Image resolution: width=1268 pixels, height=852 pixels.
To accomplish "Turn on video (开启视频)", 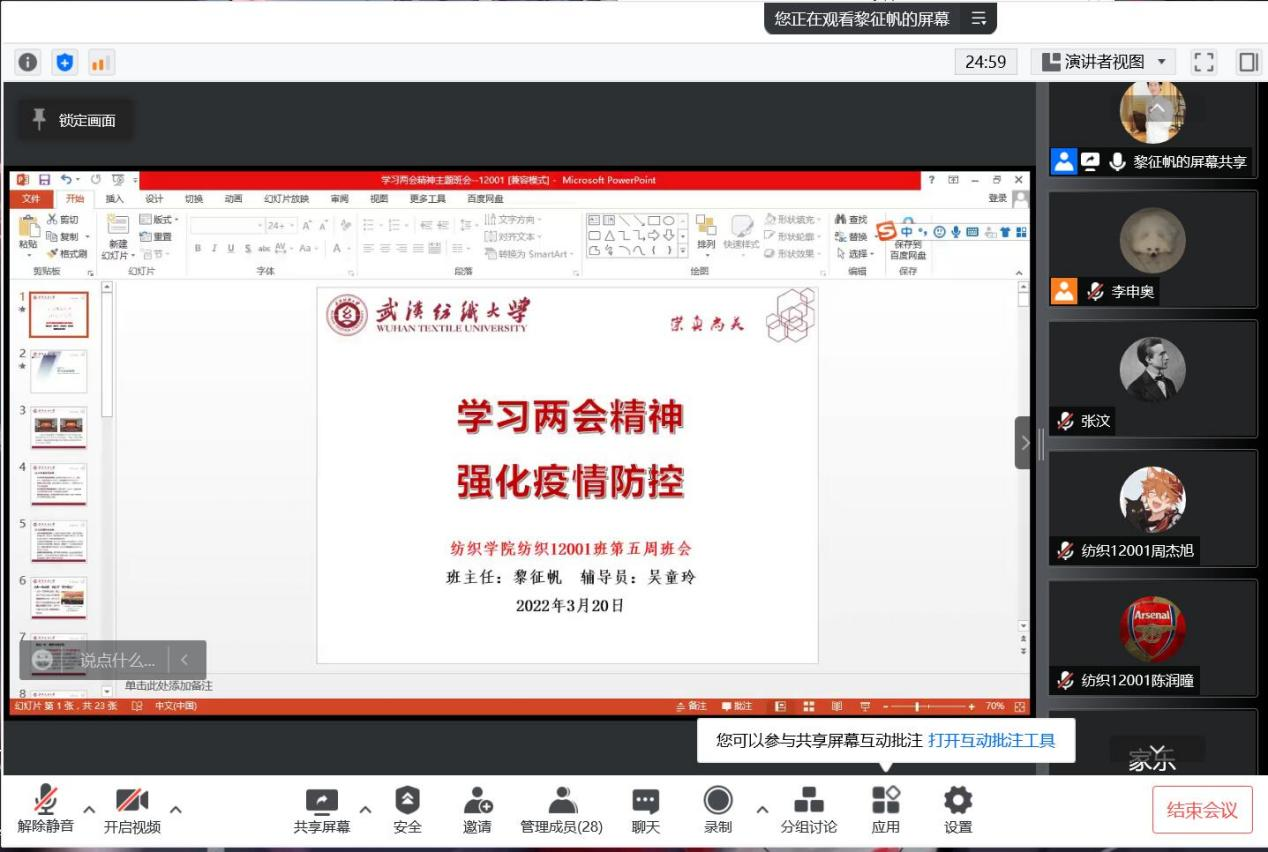I will tap(132, 801).
